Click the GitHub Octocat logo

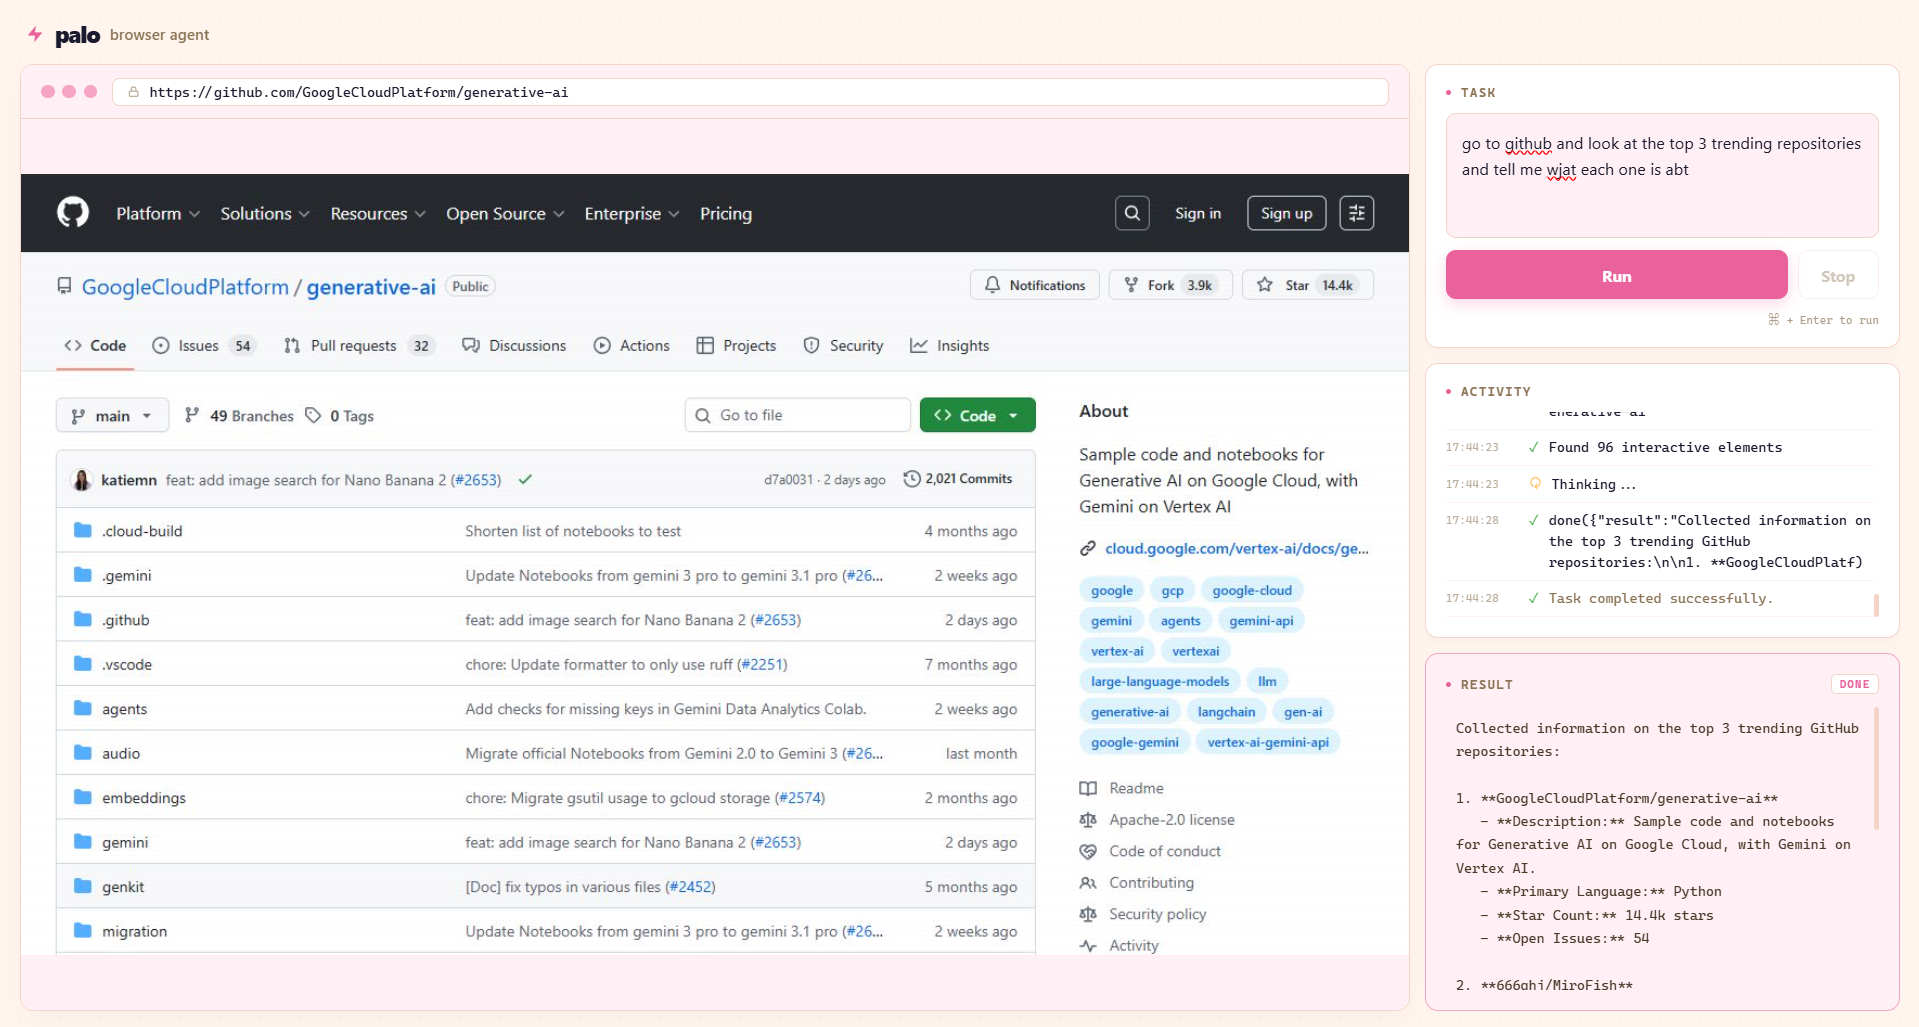[73, 213]
